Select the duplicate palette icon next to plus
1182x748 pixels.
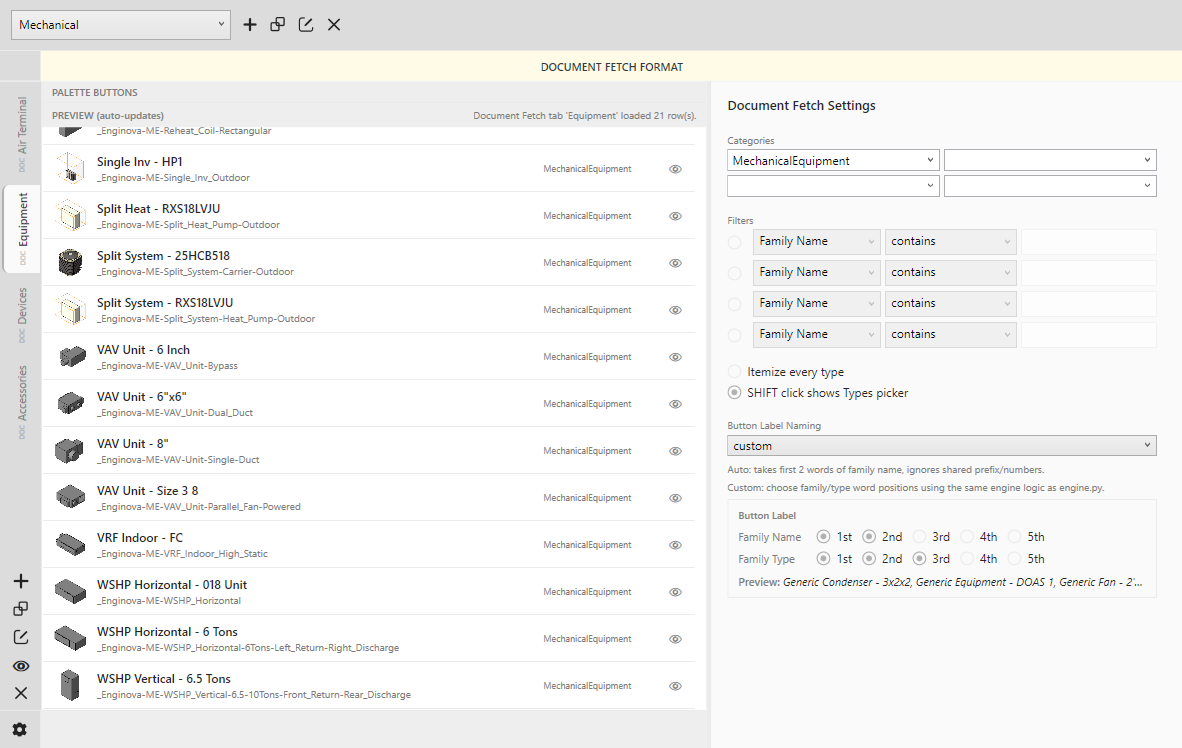[277, 24]
